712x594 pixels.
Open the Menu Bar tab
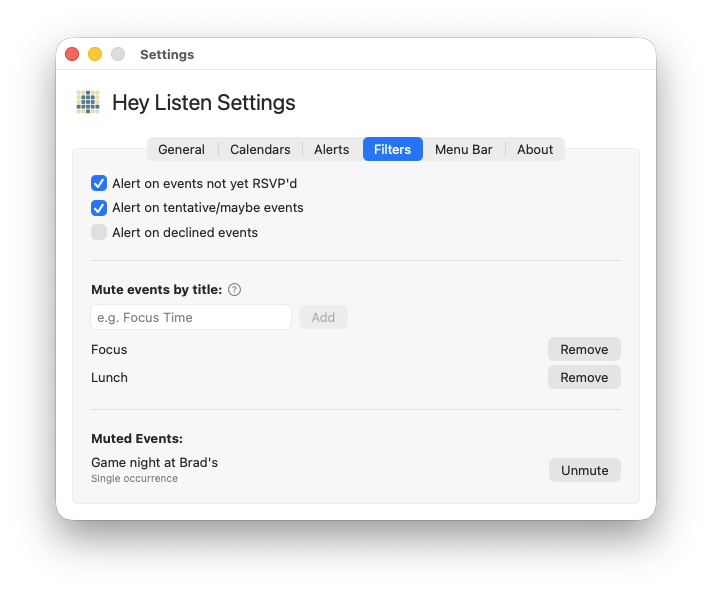click(464, 149)
